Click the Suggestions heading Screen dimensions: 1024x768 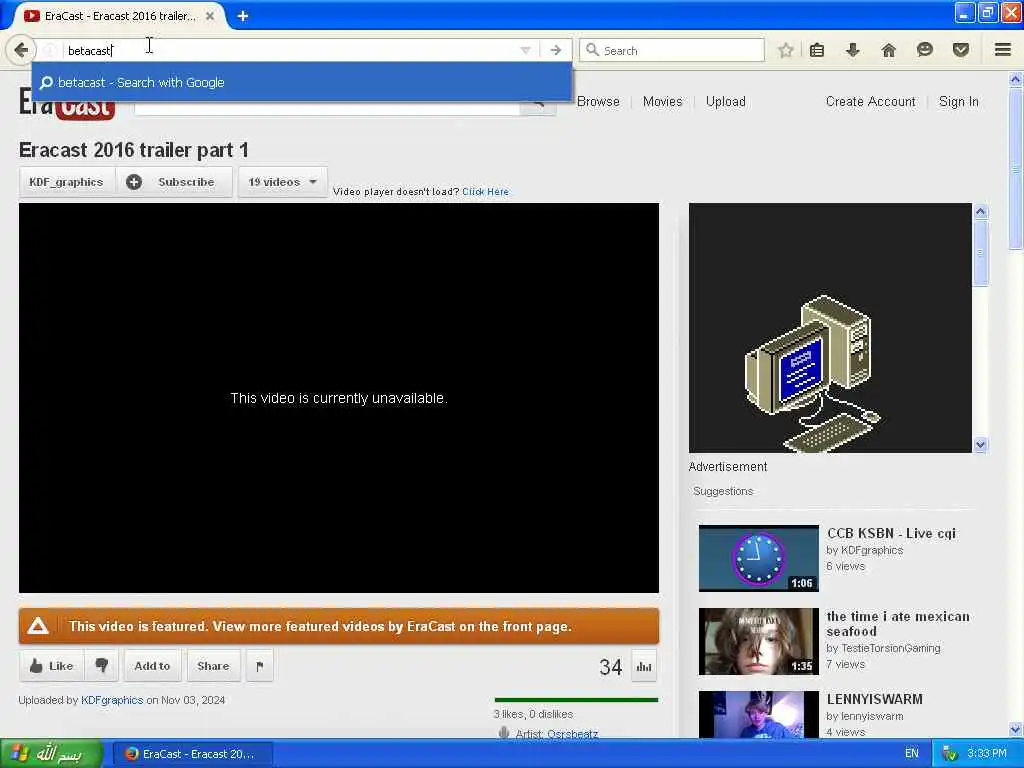coord(723,491)
